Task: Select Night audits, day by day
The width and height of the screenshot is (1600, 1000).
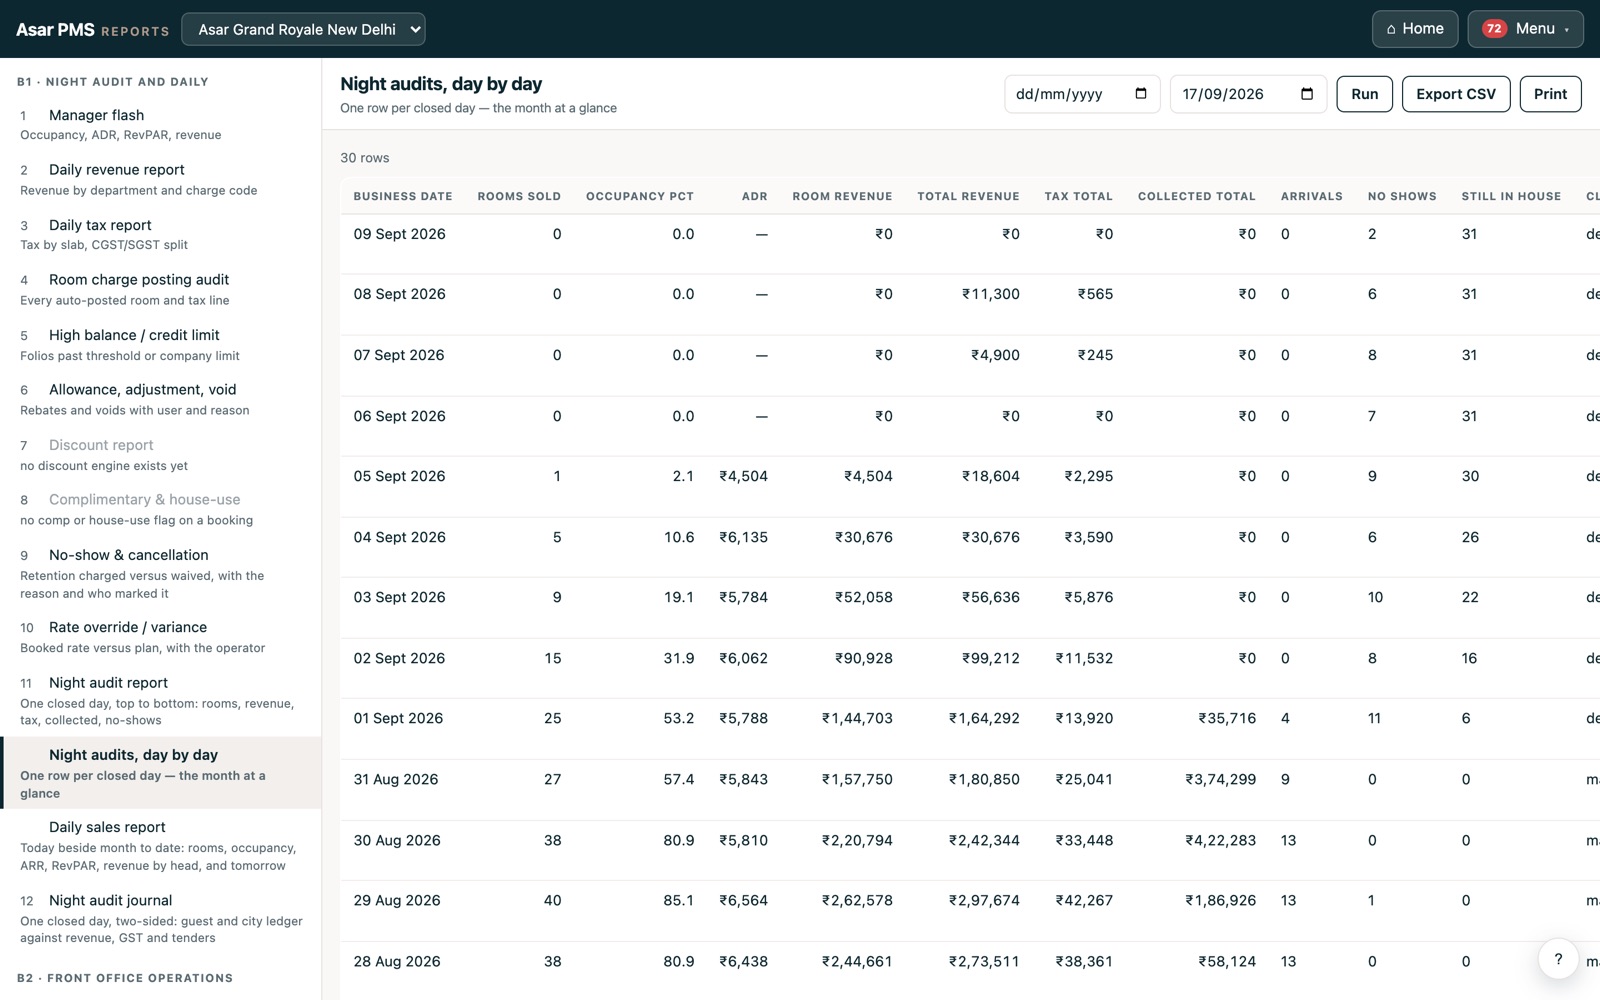Action: [x=160, y=773]
